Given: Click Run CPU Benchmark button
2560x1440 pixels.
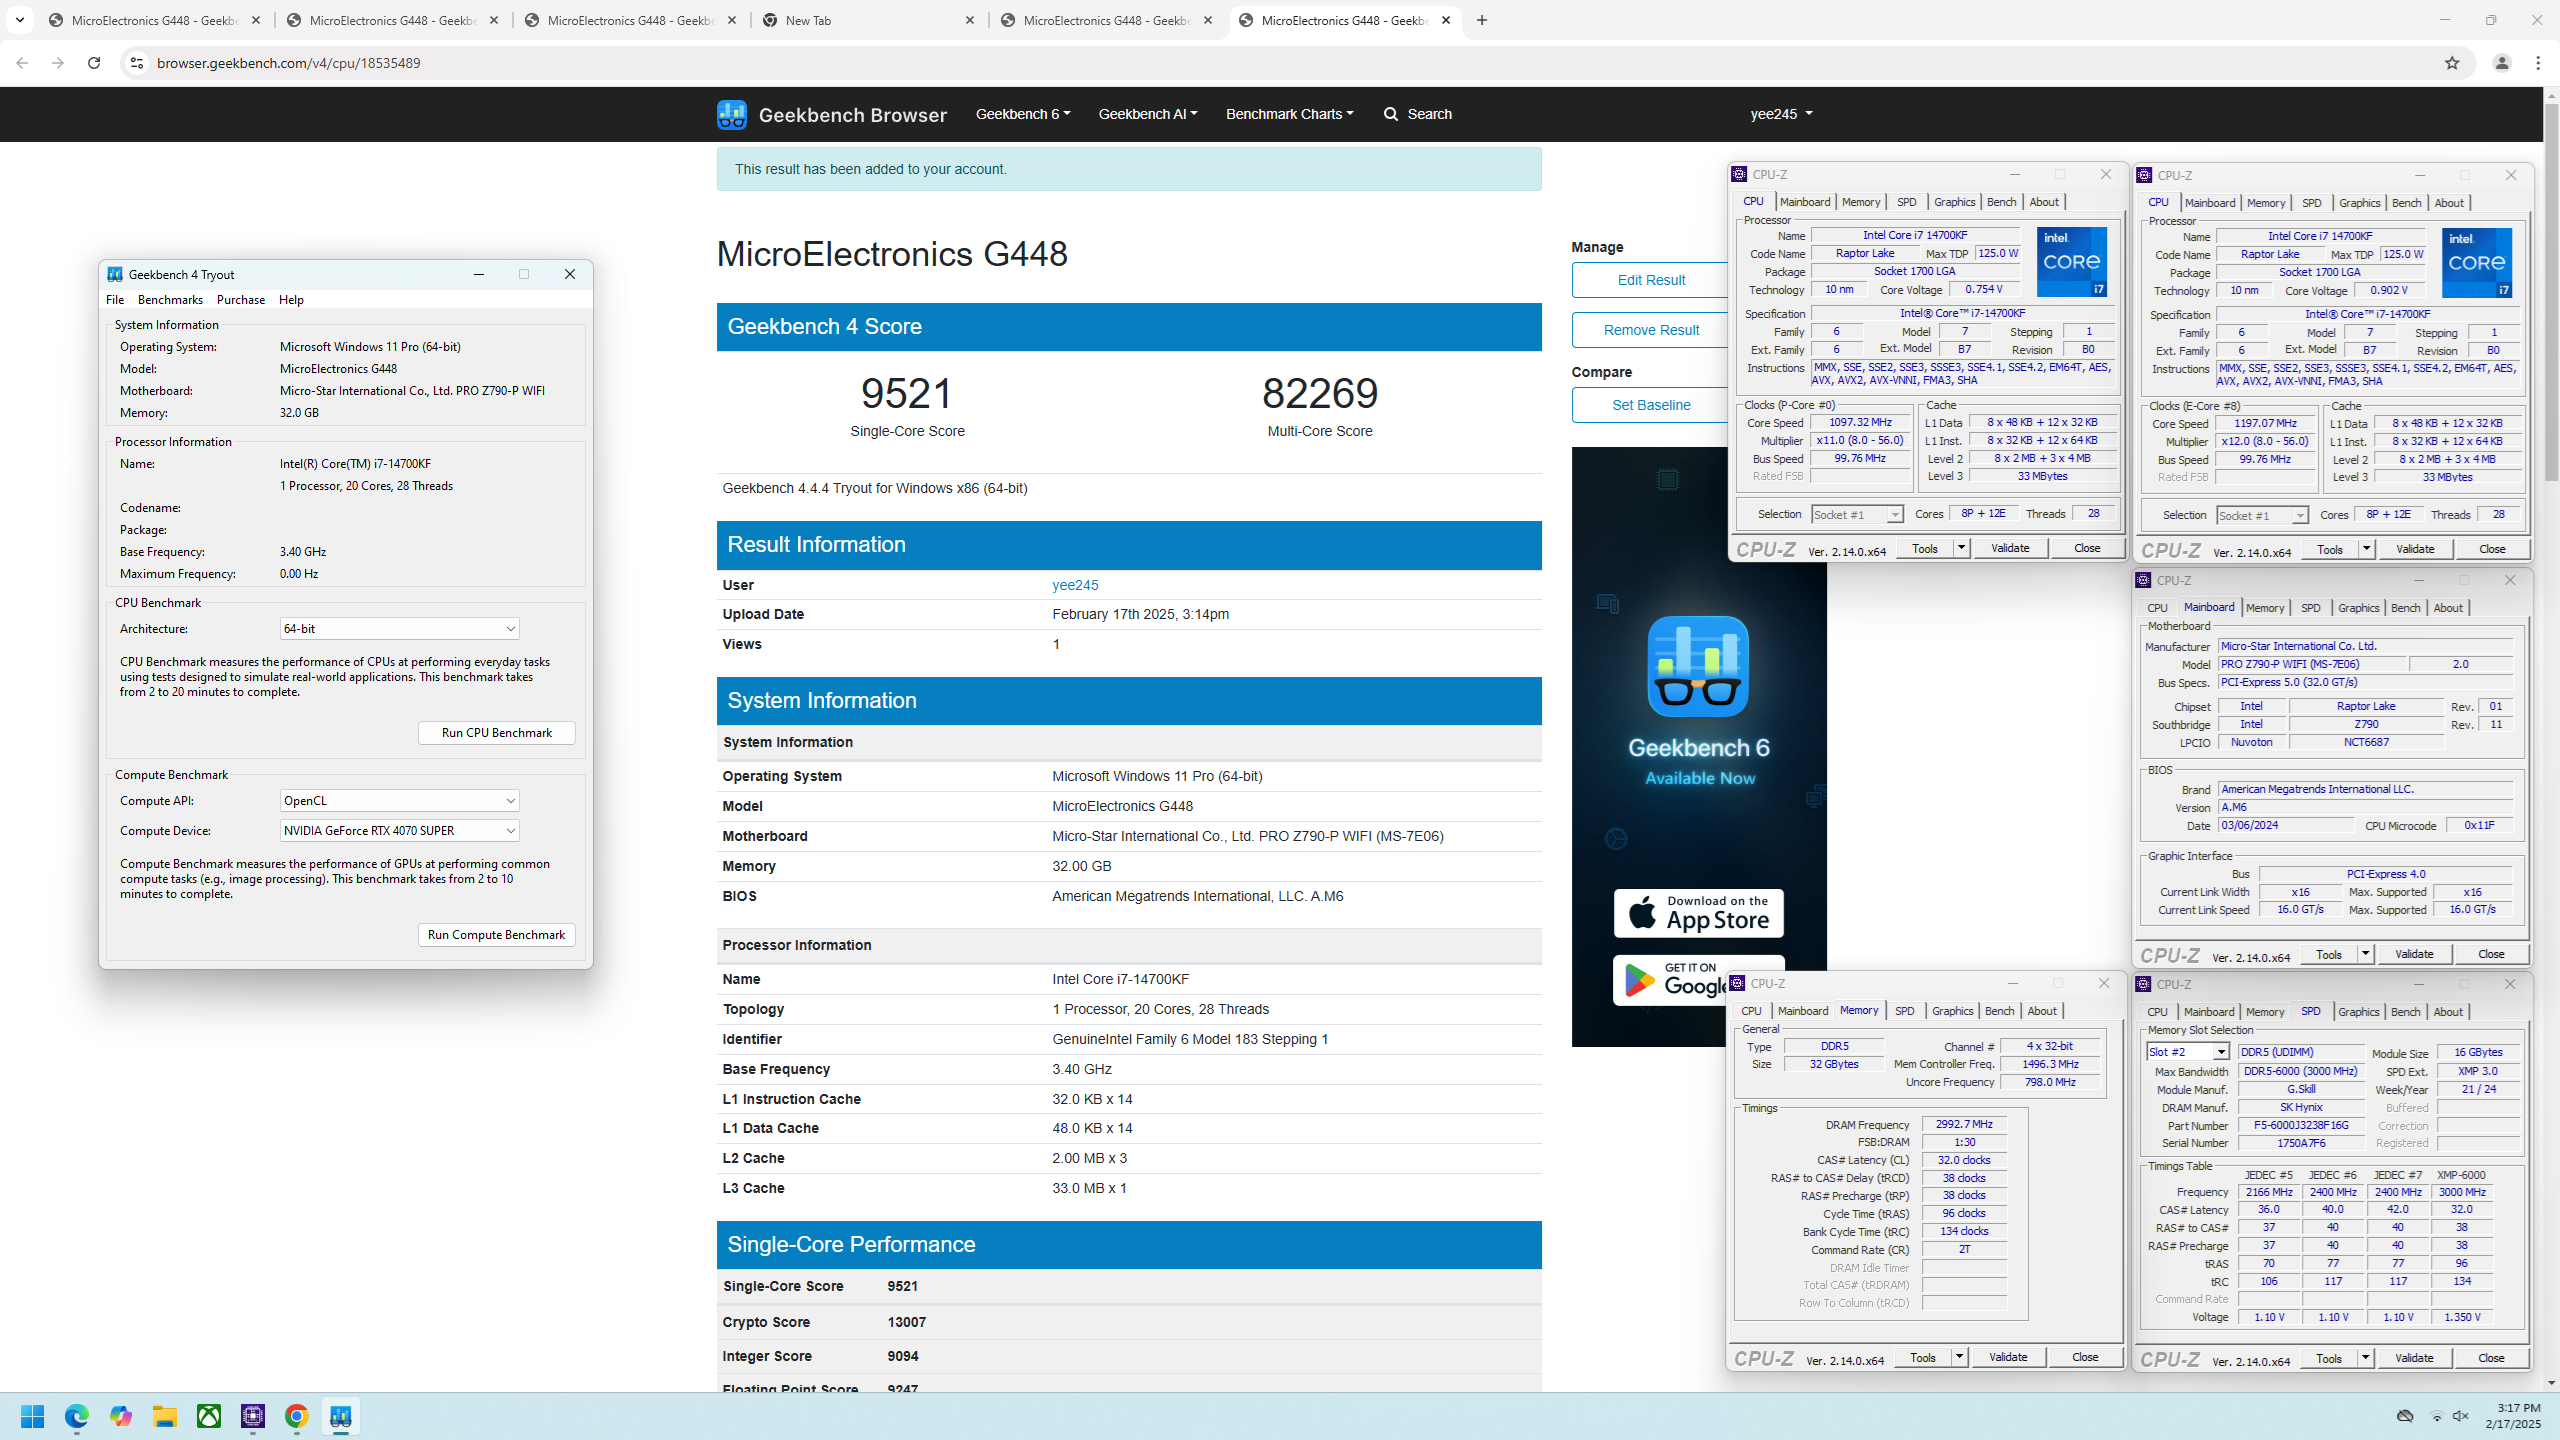Looking at the screenshot, I should coord(497,733).
